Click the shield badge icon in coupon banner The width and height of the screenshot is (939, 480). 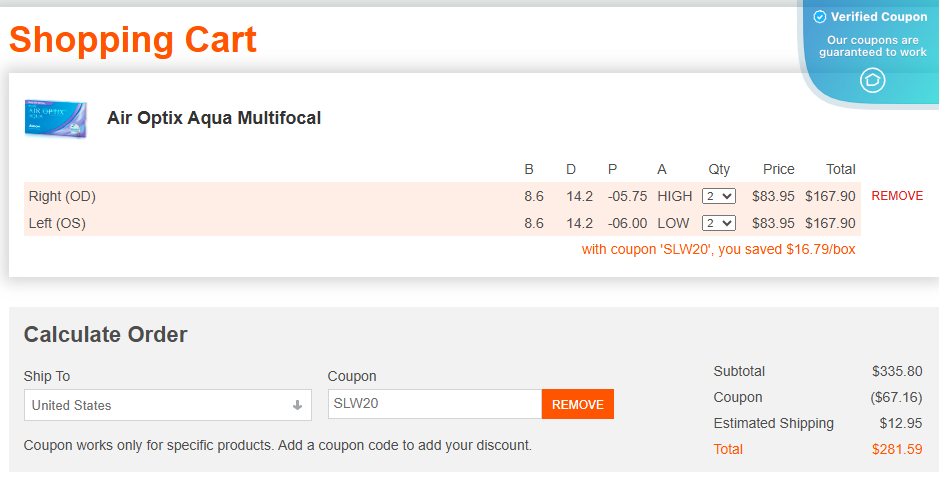coord(873,80)
